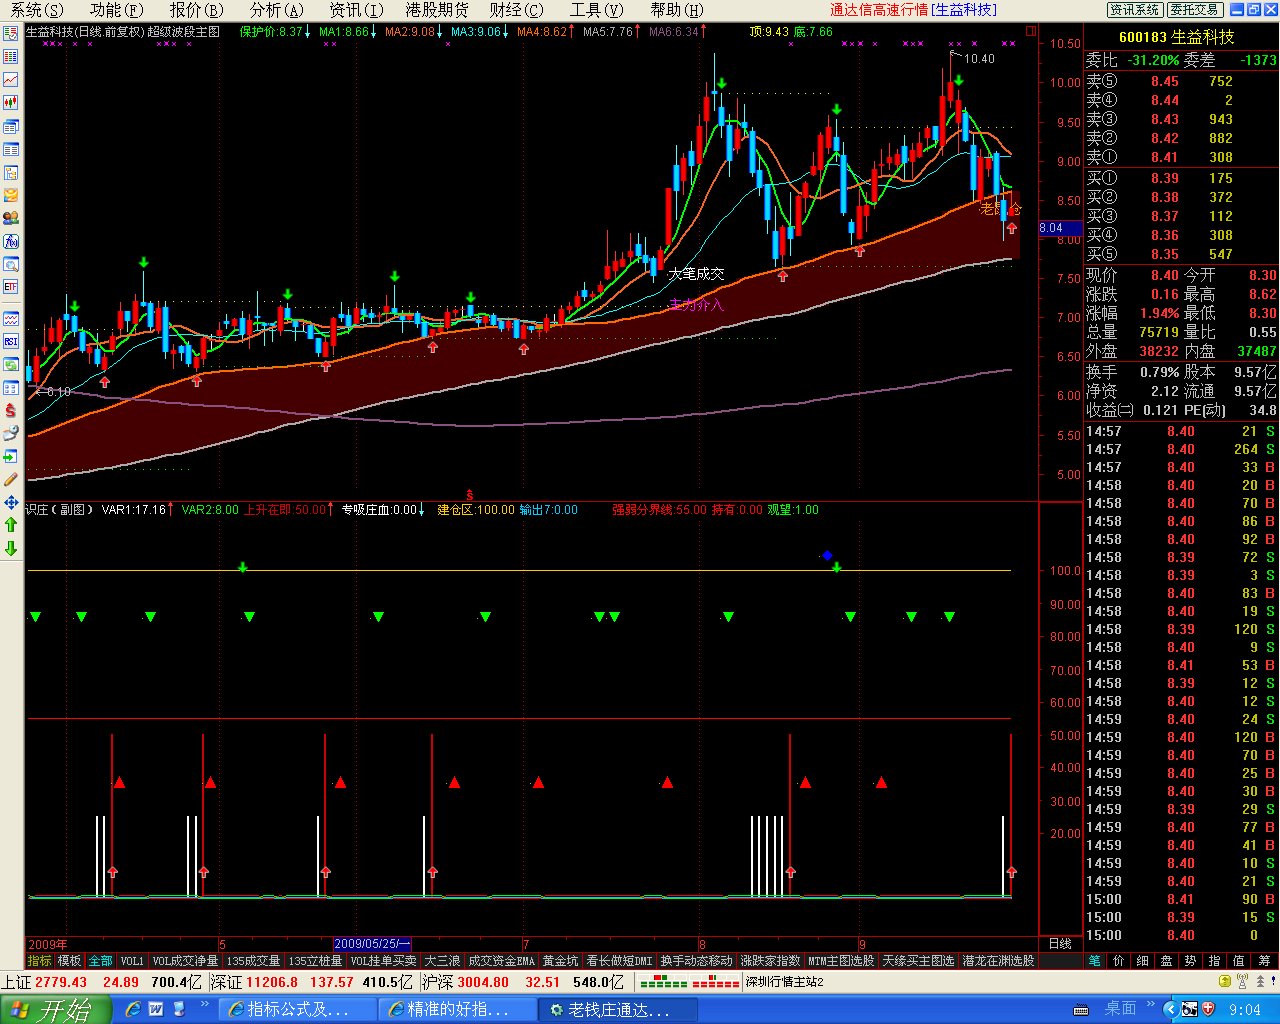Image resolution: width=1280 pixels, height=1024 pixels.
Task: Open the 精准的好指... taskbar window
Action: tap(457, 1009)
